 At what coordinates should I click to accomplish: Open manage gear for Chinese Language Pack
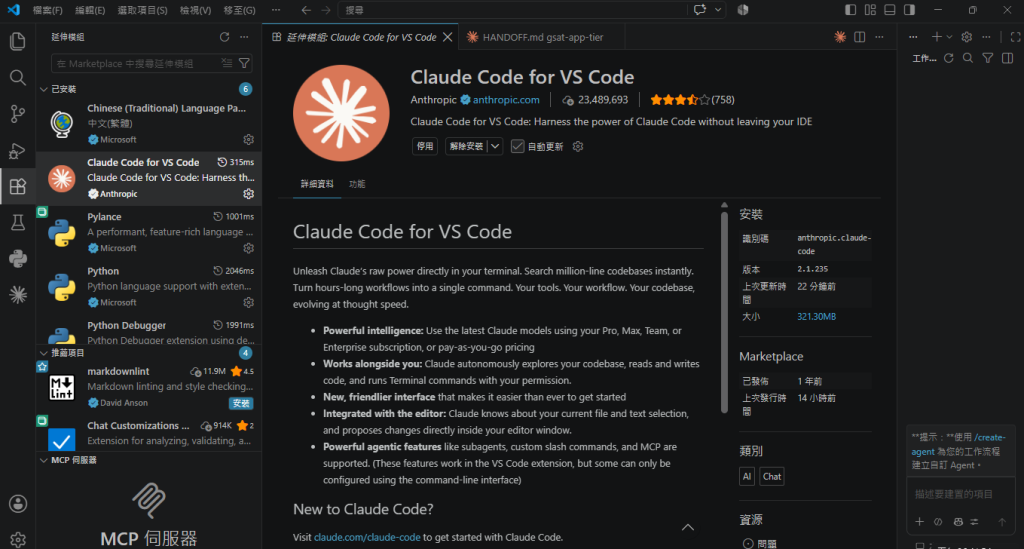point(248,140)
